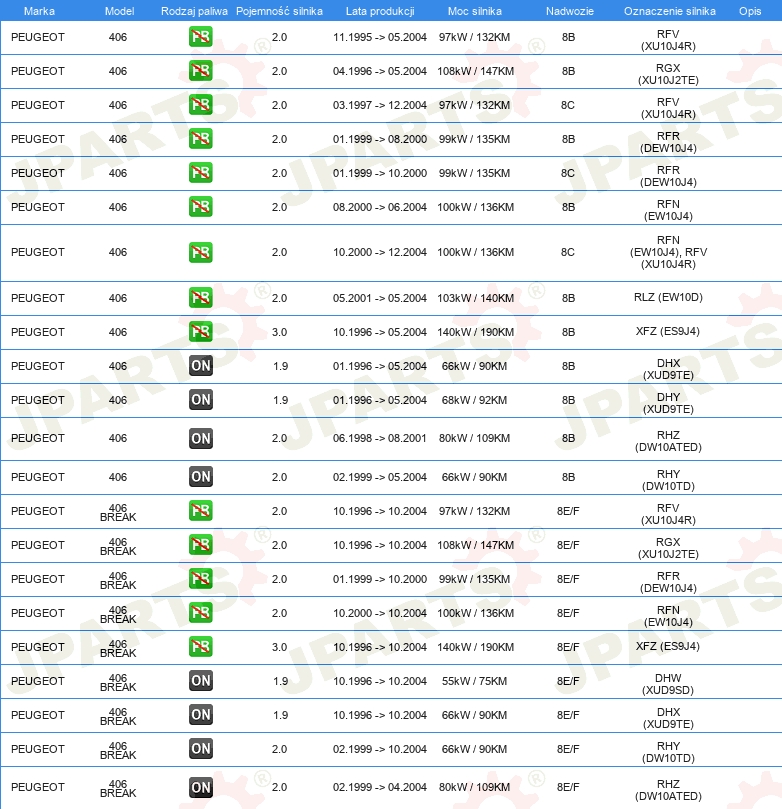Click the Oznaczenie silnika column header
Screen dimensions: 782x809
[670, 11]
